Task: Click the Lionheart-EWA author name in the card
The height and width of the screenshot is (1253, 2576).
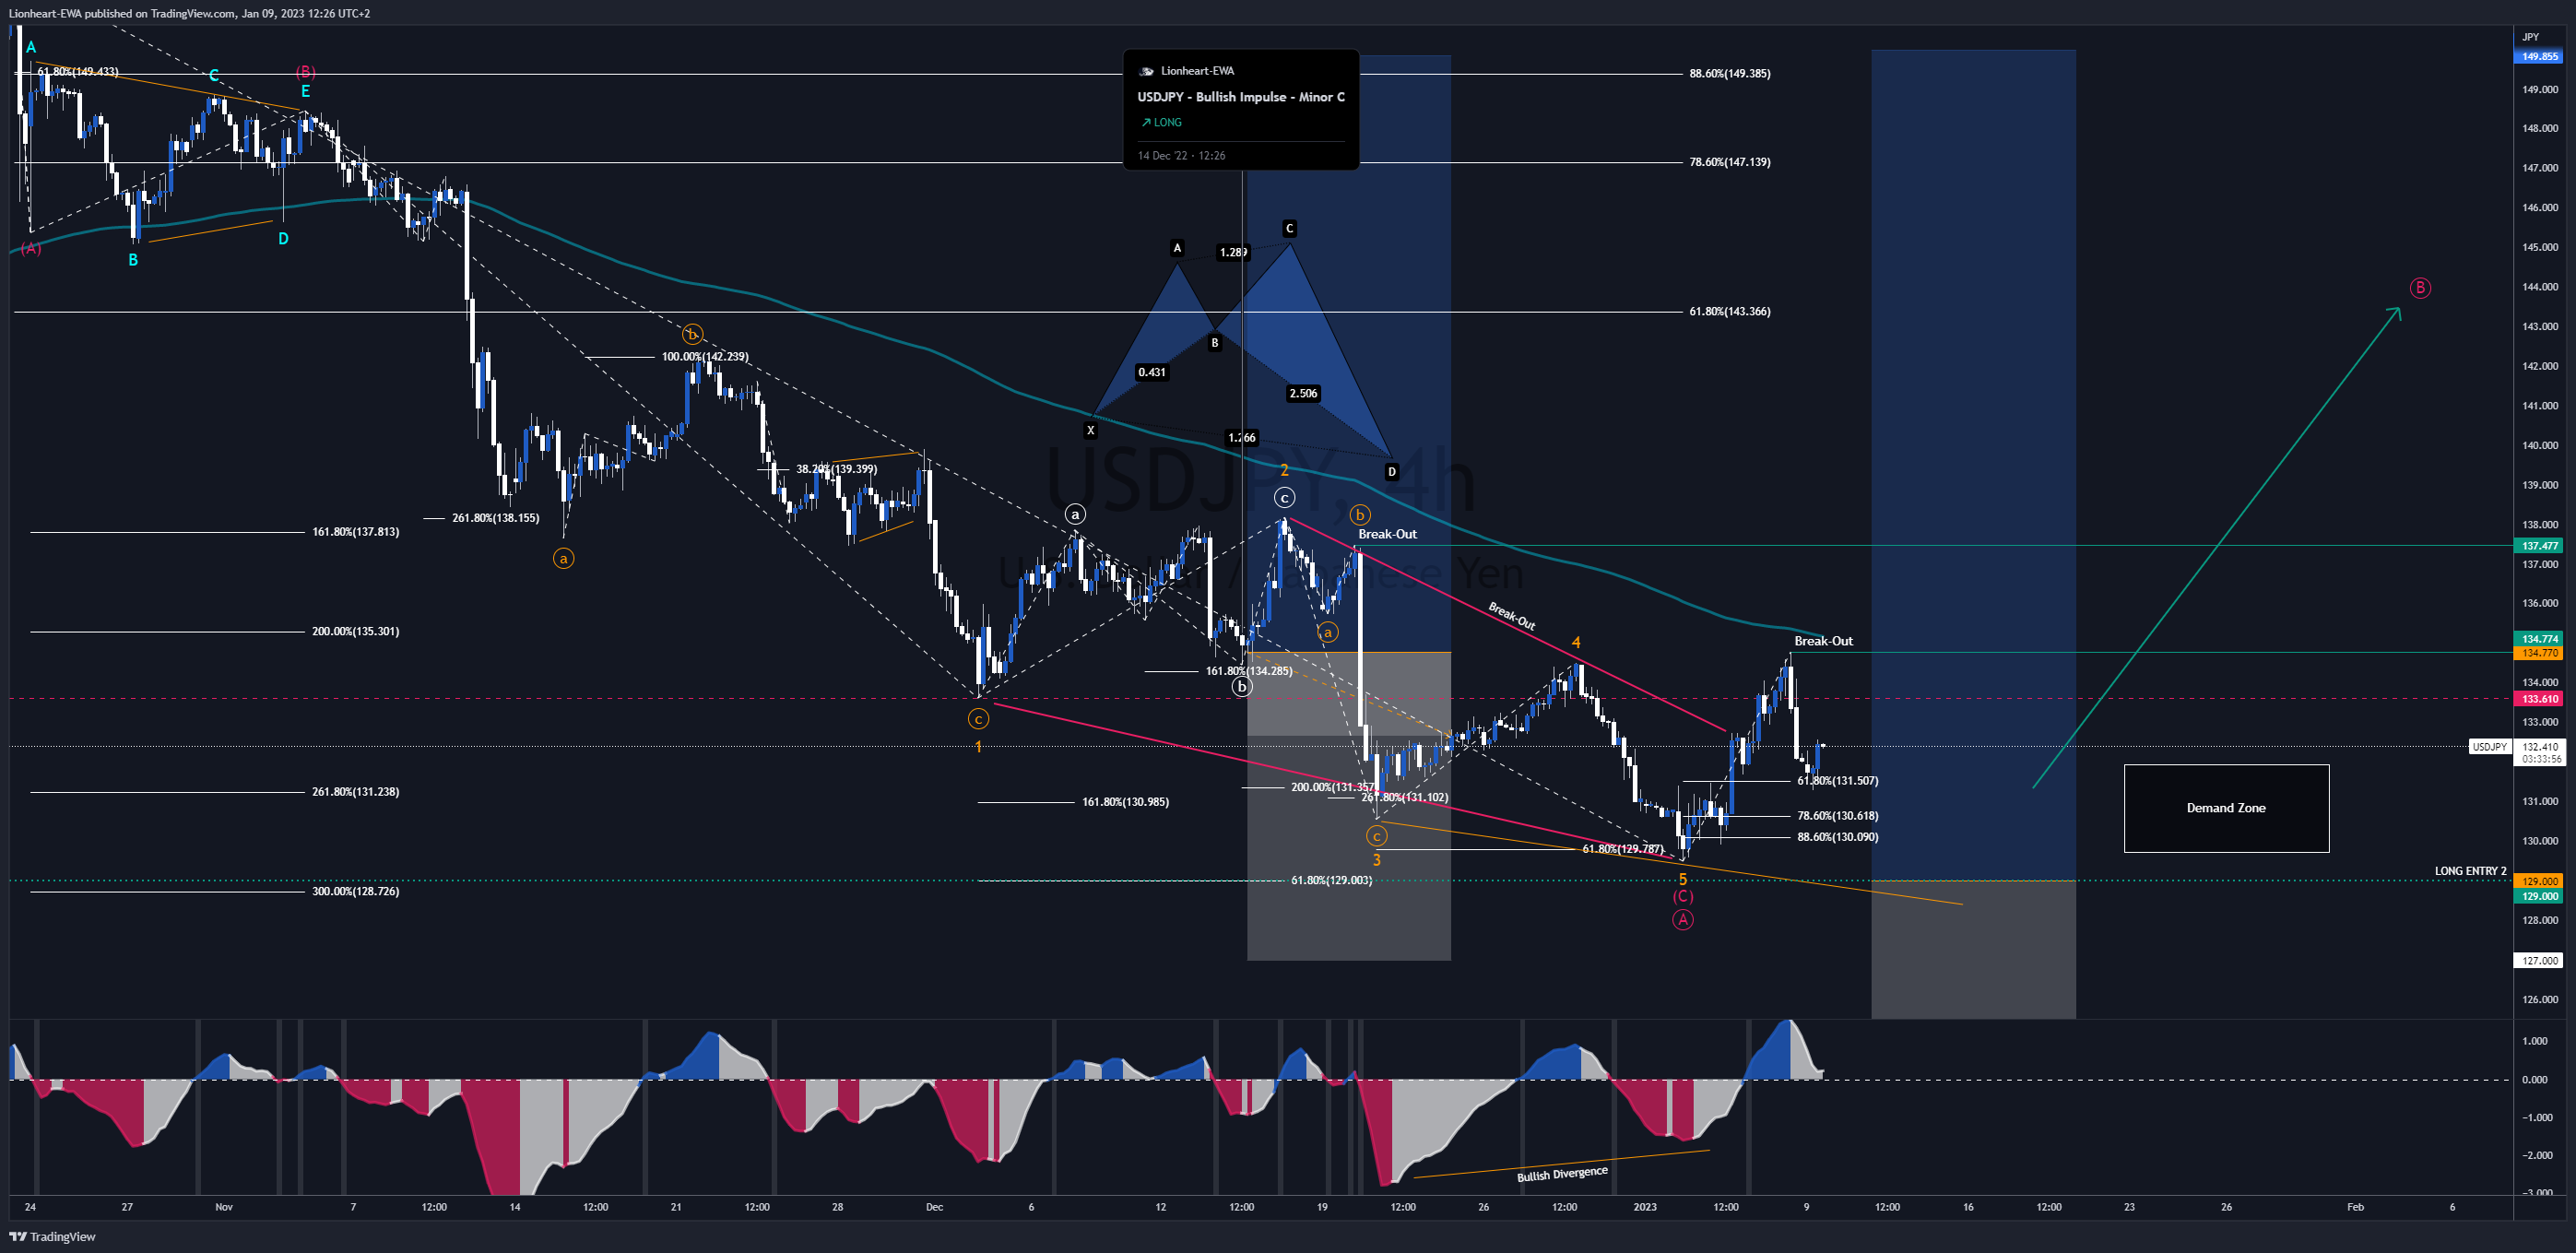Action: 1197,71
